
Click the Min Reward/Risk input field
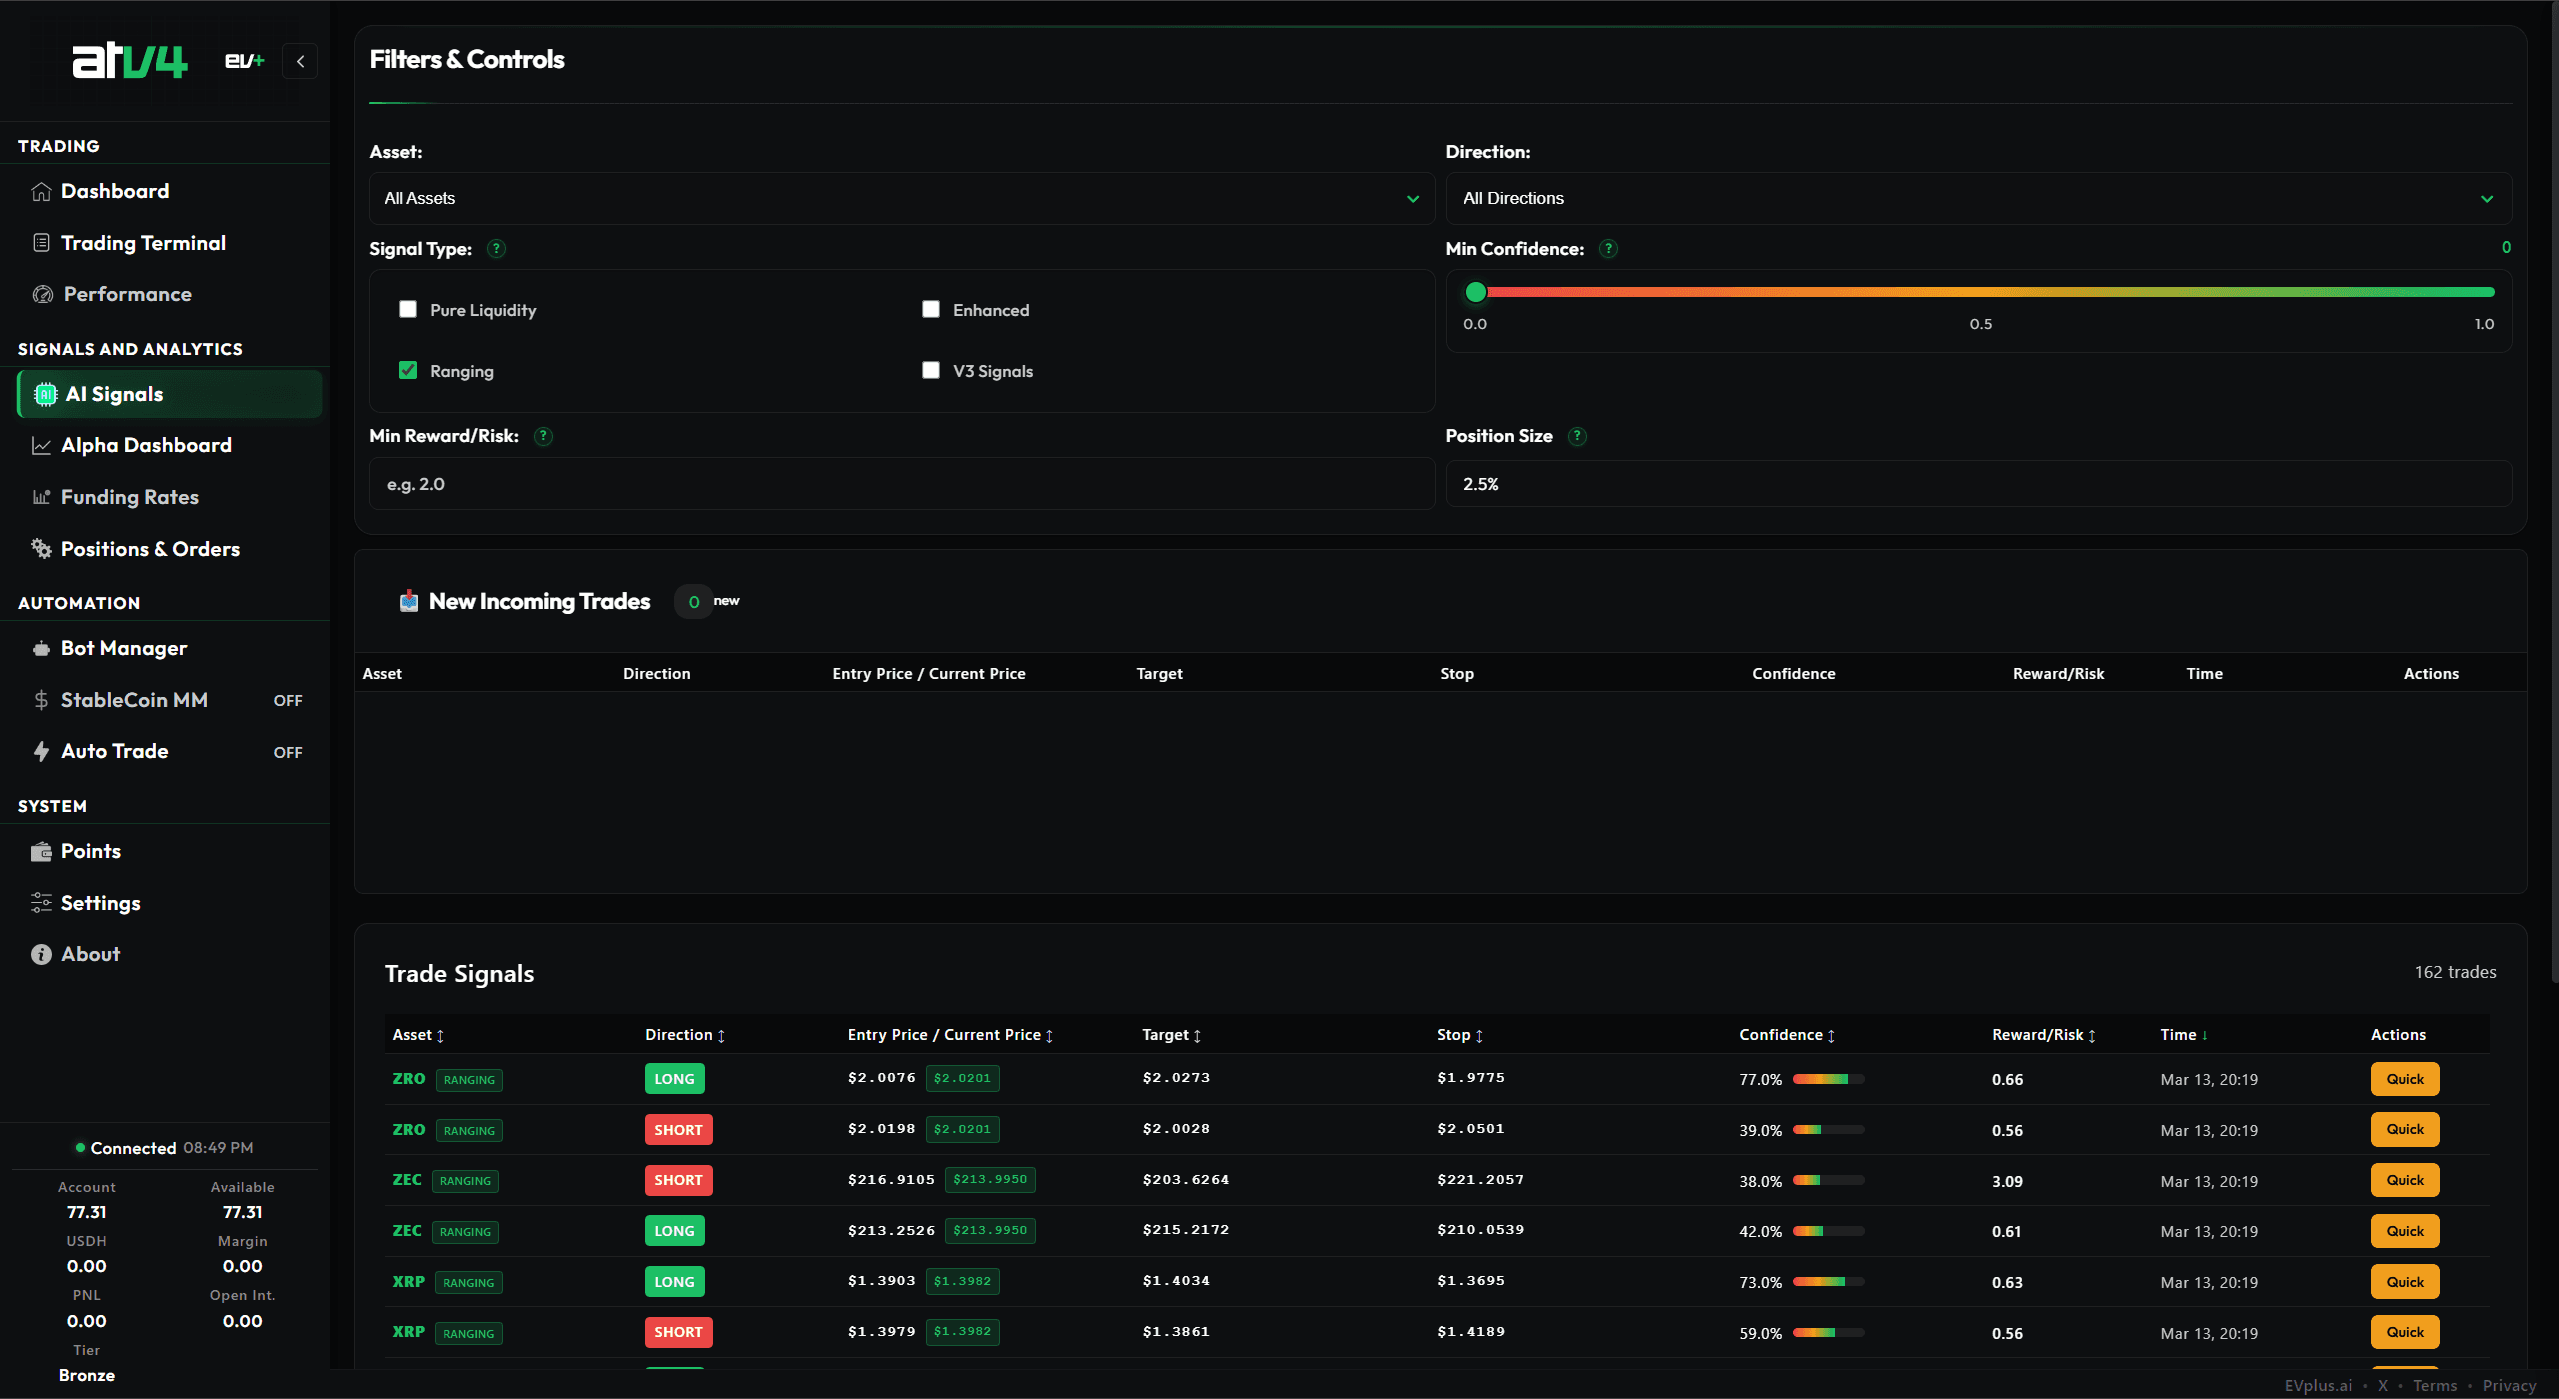click(x=899, y=483)
